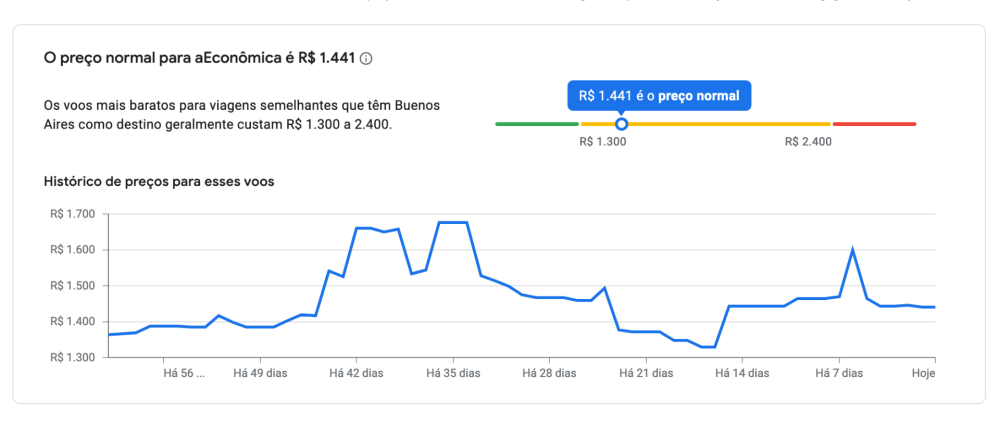Select the "Há 7 dias" axis label
Screen dimensions: 1000x425
pyautogui.click(x=838, y=373)
